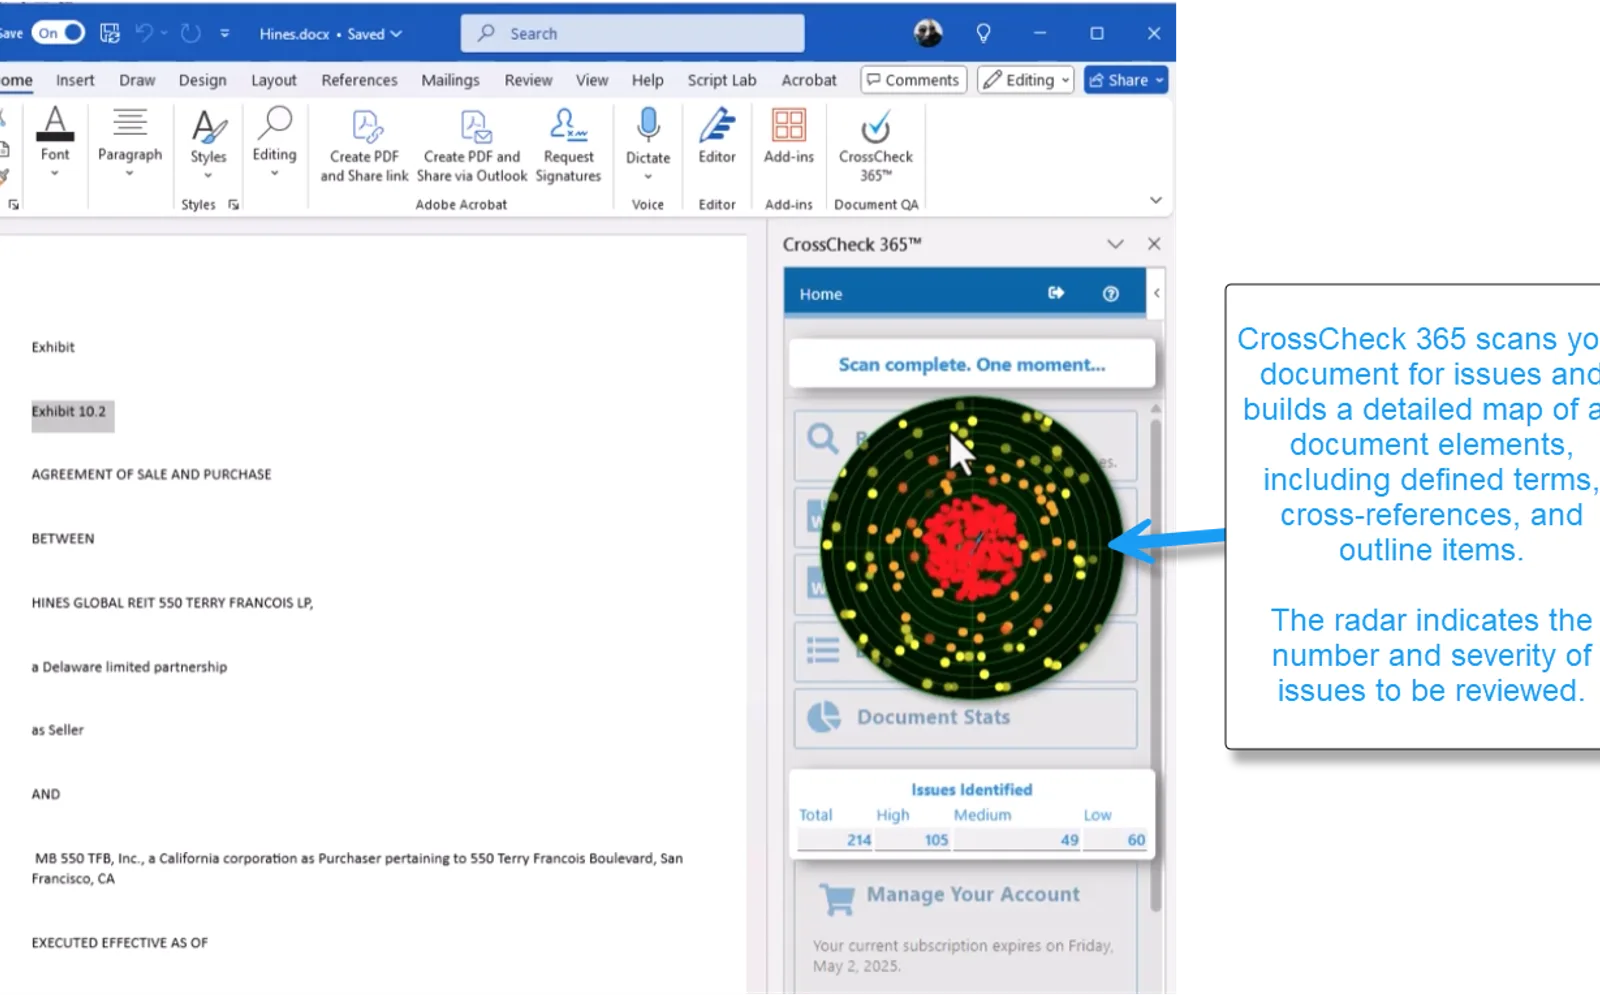1600x1000 pixels.
Task: Click the Medium issues count 49
Action: pyautogui.click(x=1069, y=840)
